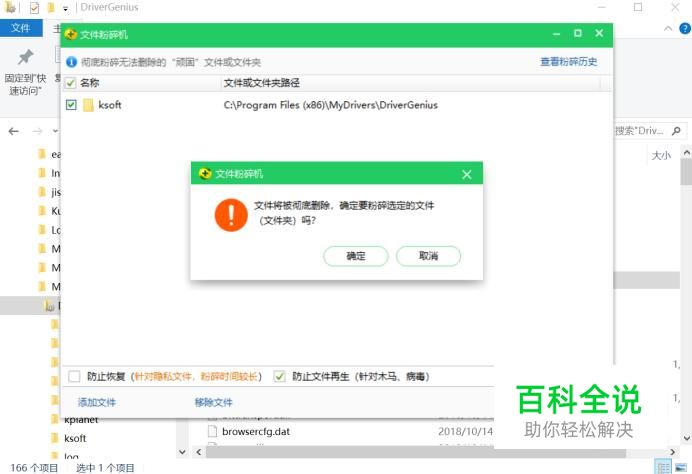The image size is (692, 474).
Task: Select the ksoft folder icon in shredder list
Action: 88,105
